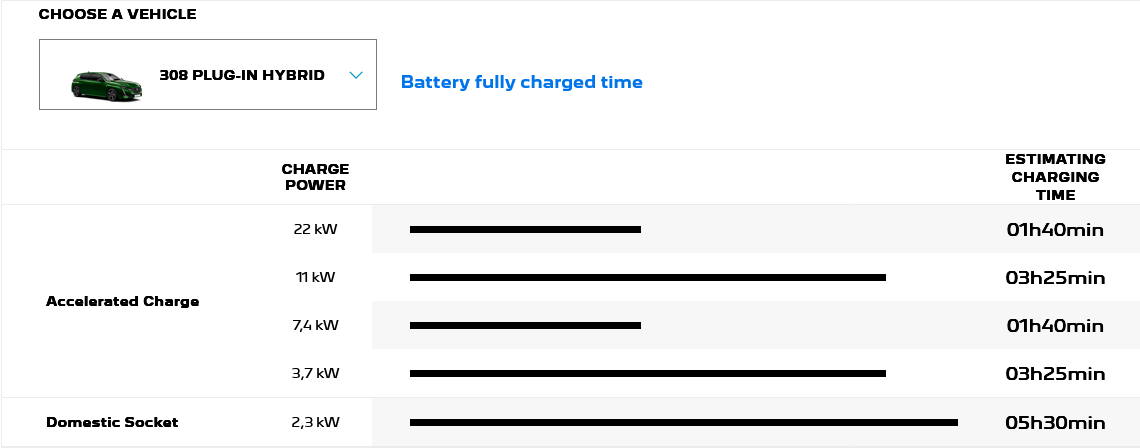The height and width of the screenshot is (448, 1140).
Task: Click the CHOOSE A VEHICLE heading
Action: tap(117, 14)
